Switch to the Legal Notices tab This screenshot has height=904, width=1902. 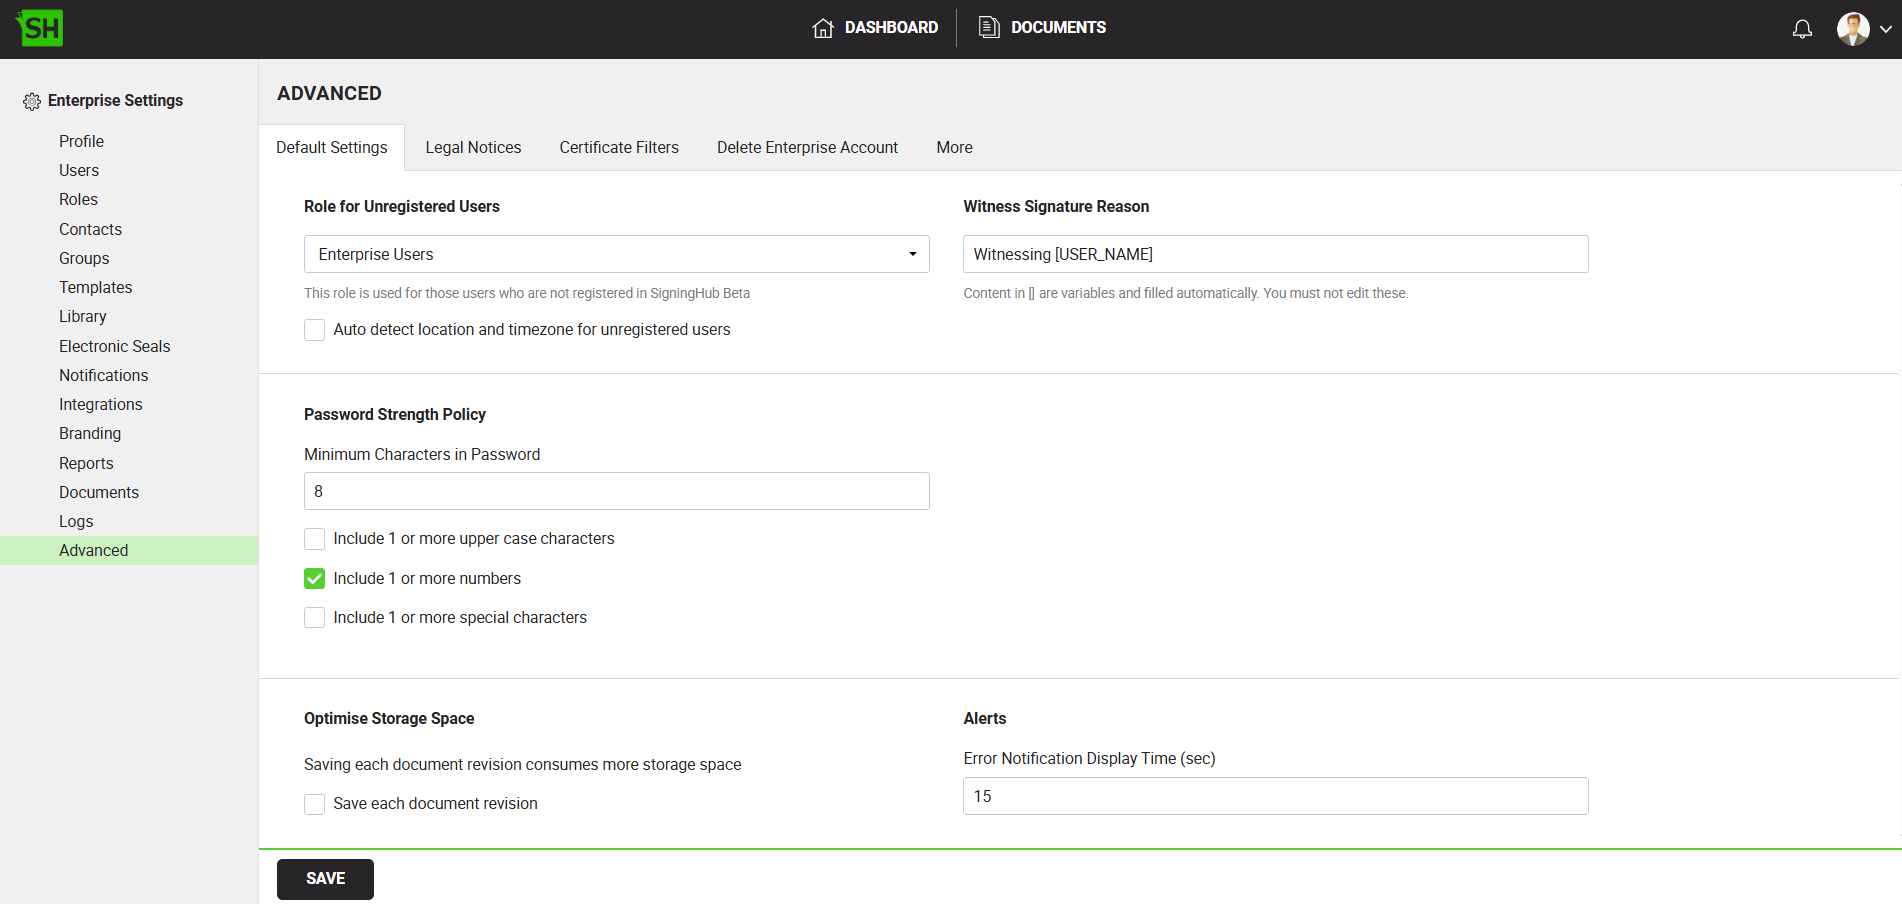point(473,147)
